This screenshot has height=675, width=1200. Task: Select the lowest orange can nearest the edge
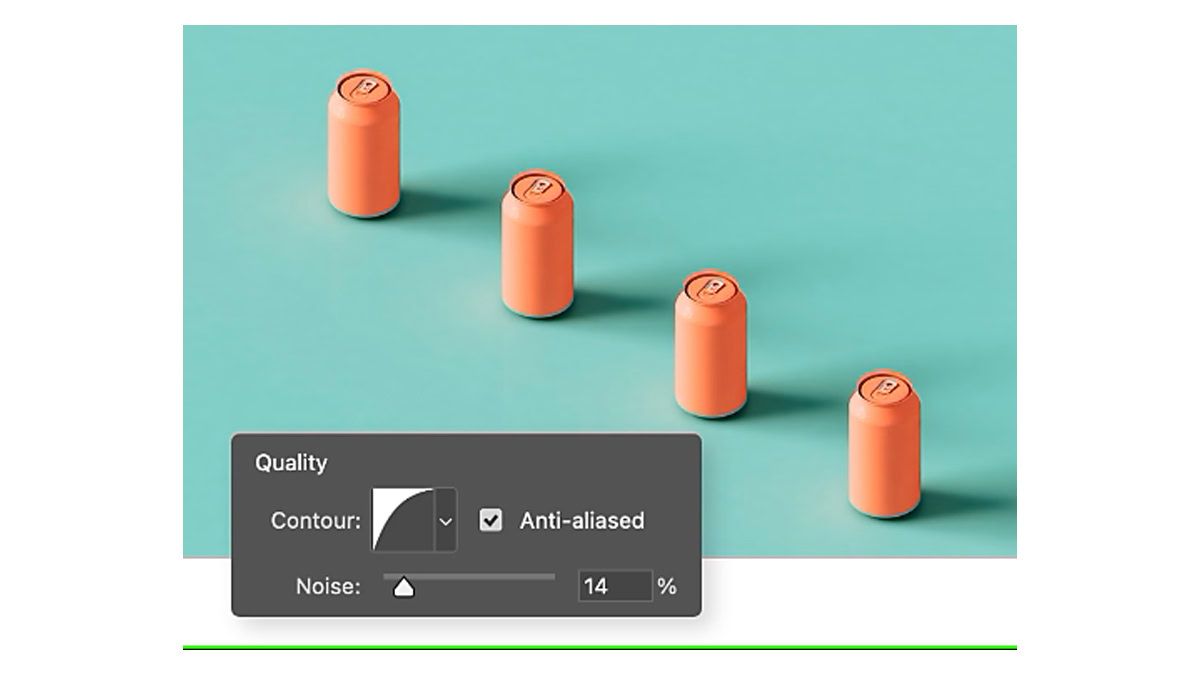[885, 444]
